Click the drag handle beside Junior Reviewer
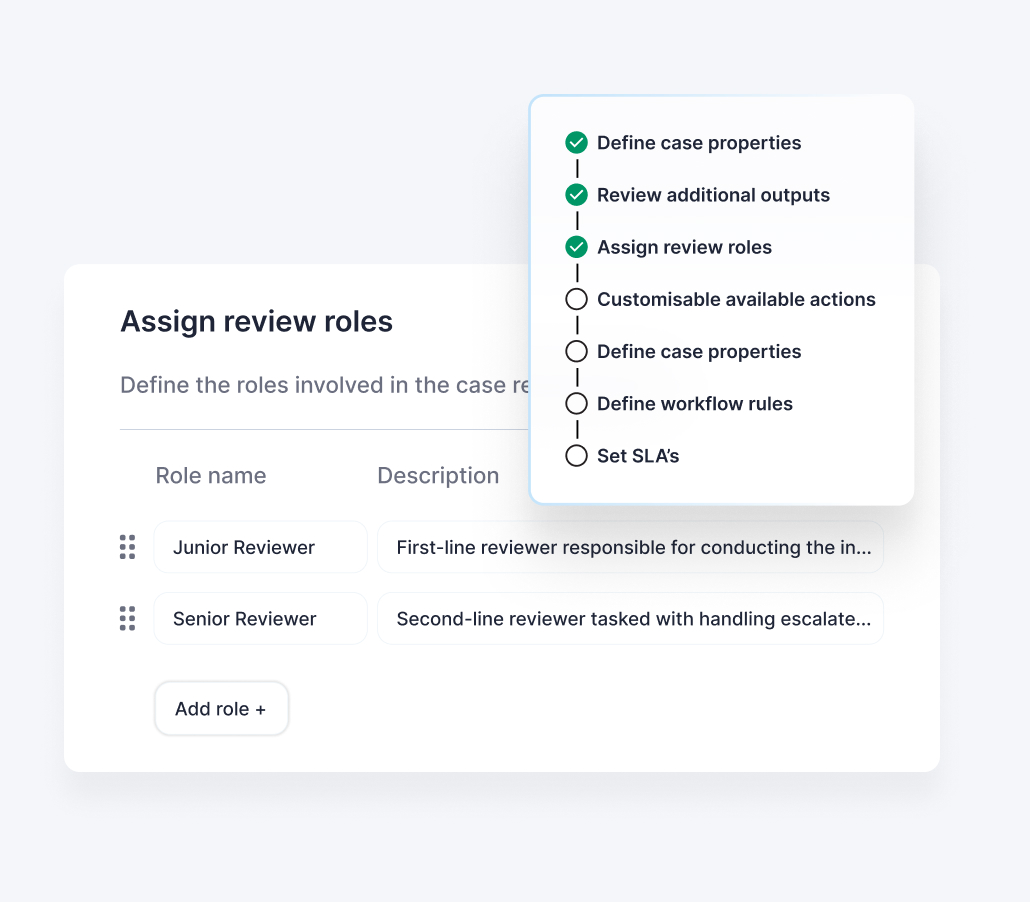Screen dimensions: 1030x902 pos(127,547)
